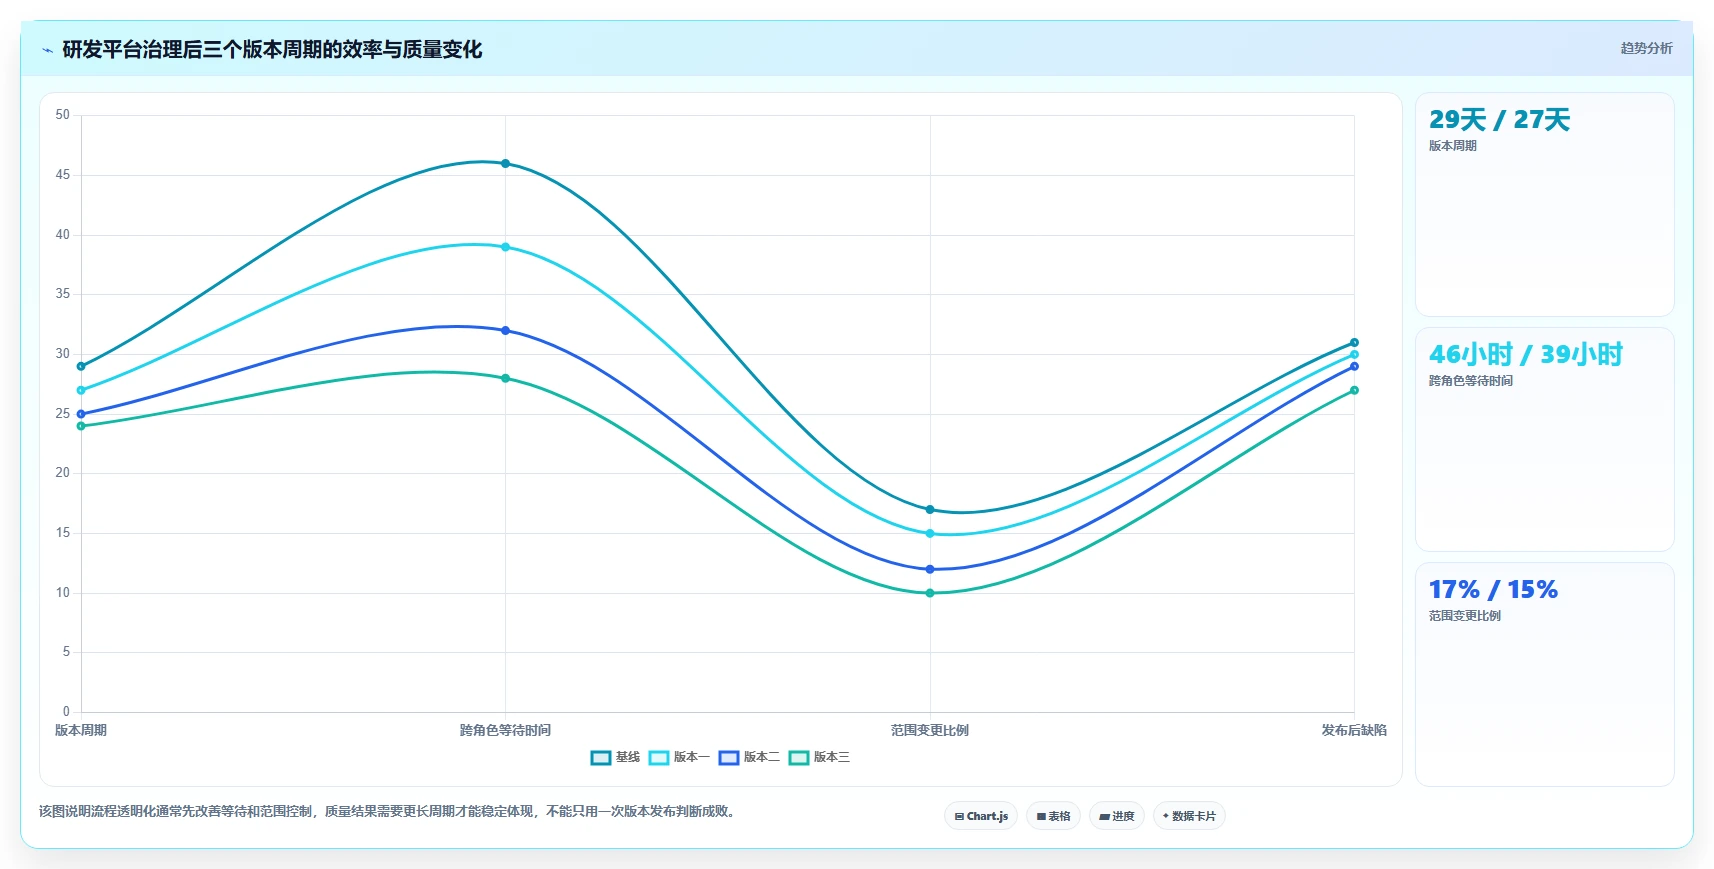Click the 版本一 data point at 15 on 范围变更比例
The image size is (1714, 869).
tap(930, 533)
